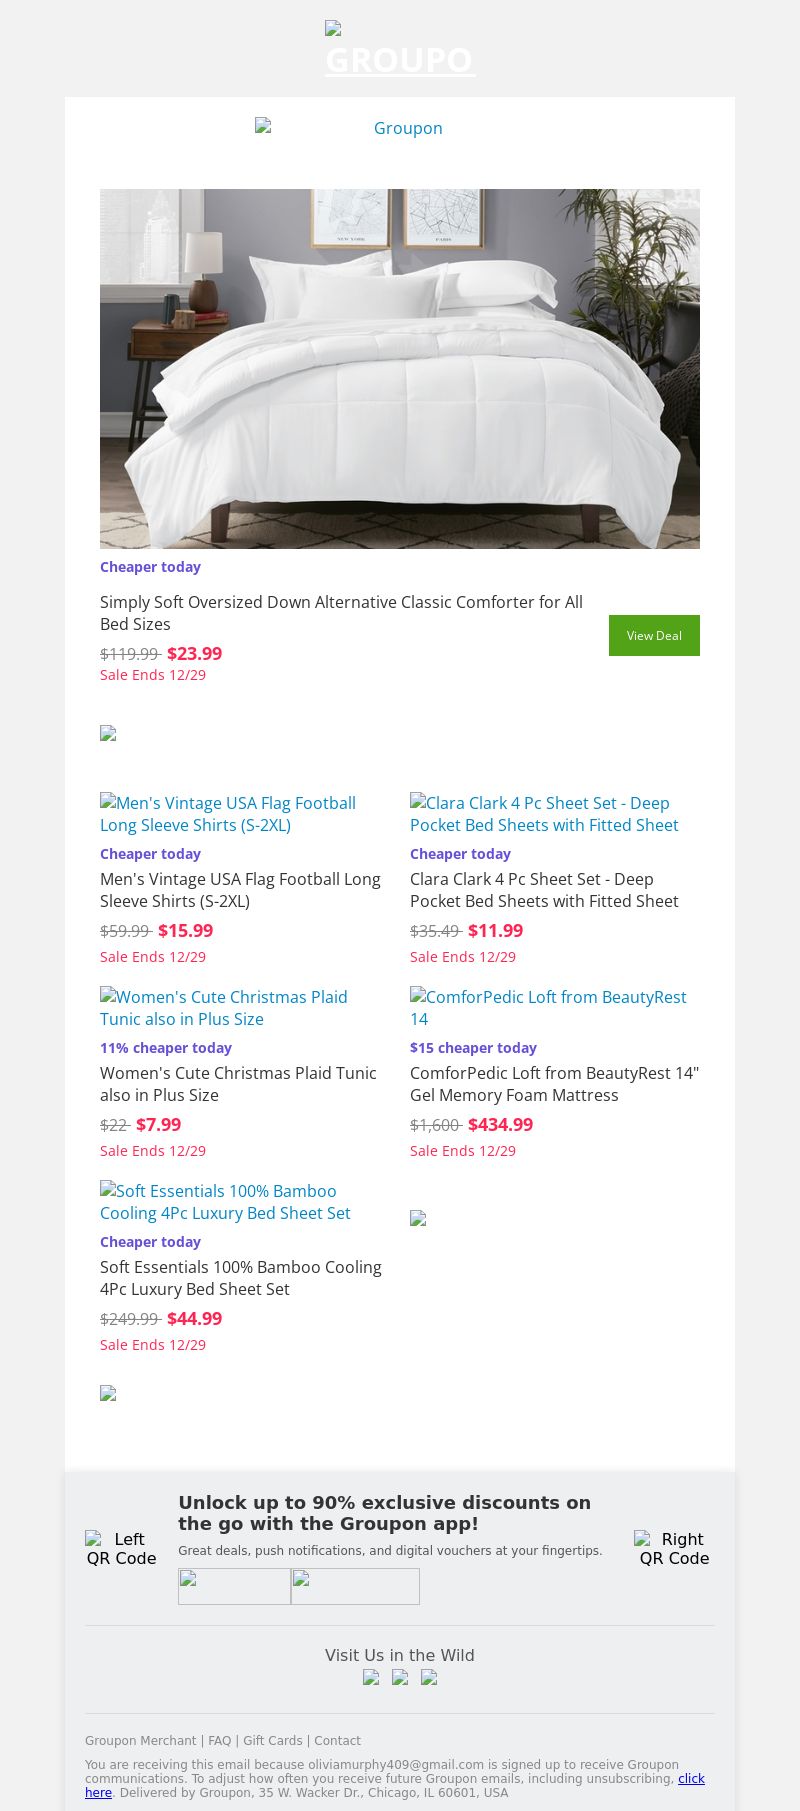This screenshot has width=800, height=1811.
Task: Open Women's Cute Christmas Plaid Tunic image link
Action: [224, 1008]
